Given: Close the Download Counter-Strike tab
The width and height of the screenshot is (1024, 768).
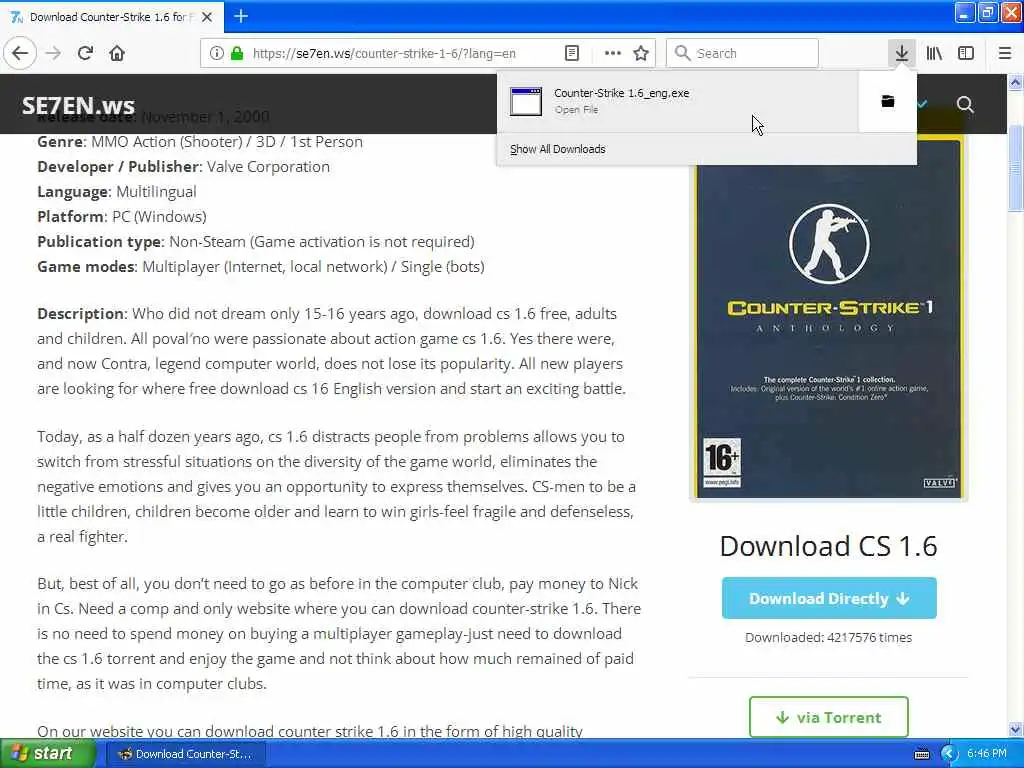Looking at the screenshot, I should 207,17.
